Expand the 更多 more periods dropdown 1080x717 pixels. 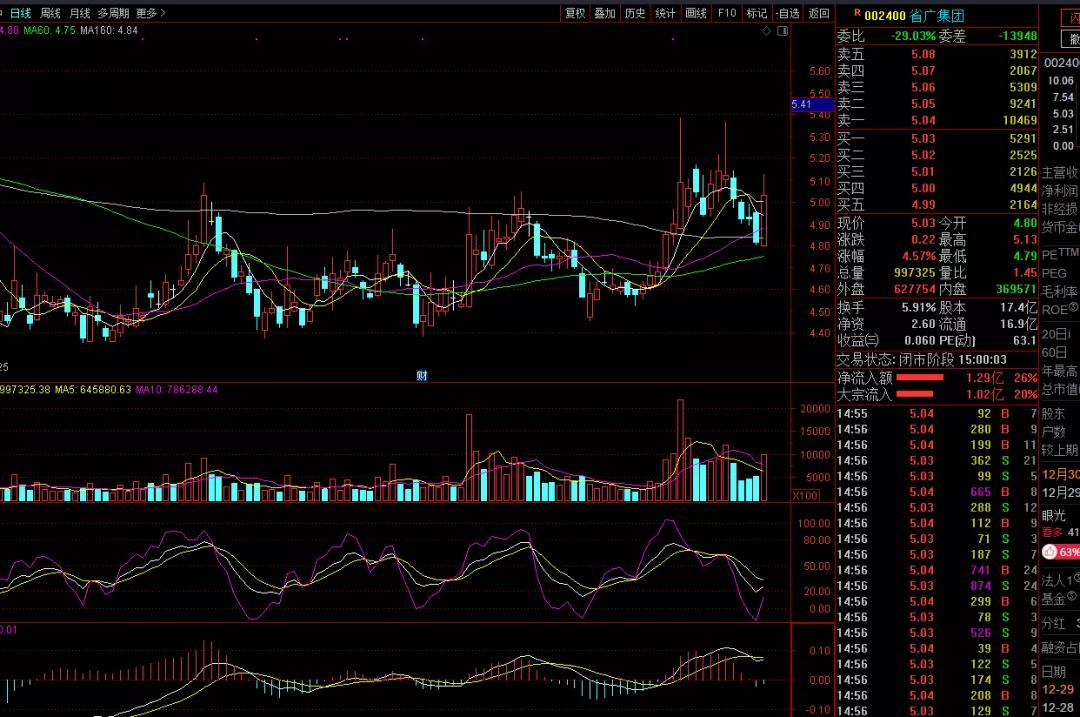151,13
